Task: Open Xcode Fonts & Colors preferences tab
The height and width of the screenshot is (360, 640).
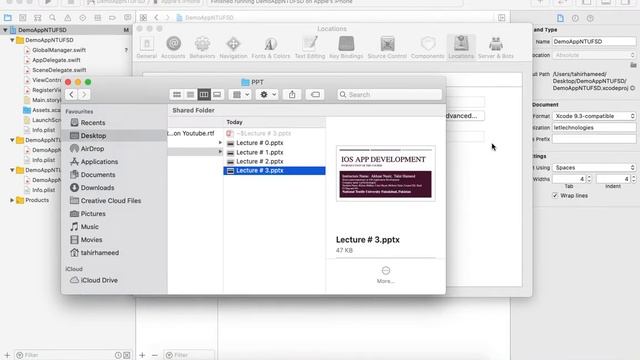Action: click(270, 48)
